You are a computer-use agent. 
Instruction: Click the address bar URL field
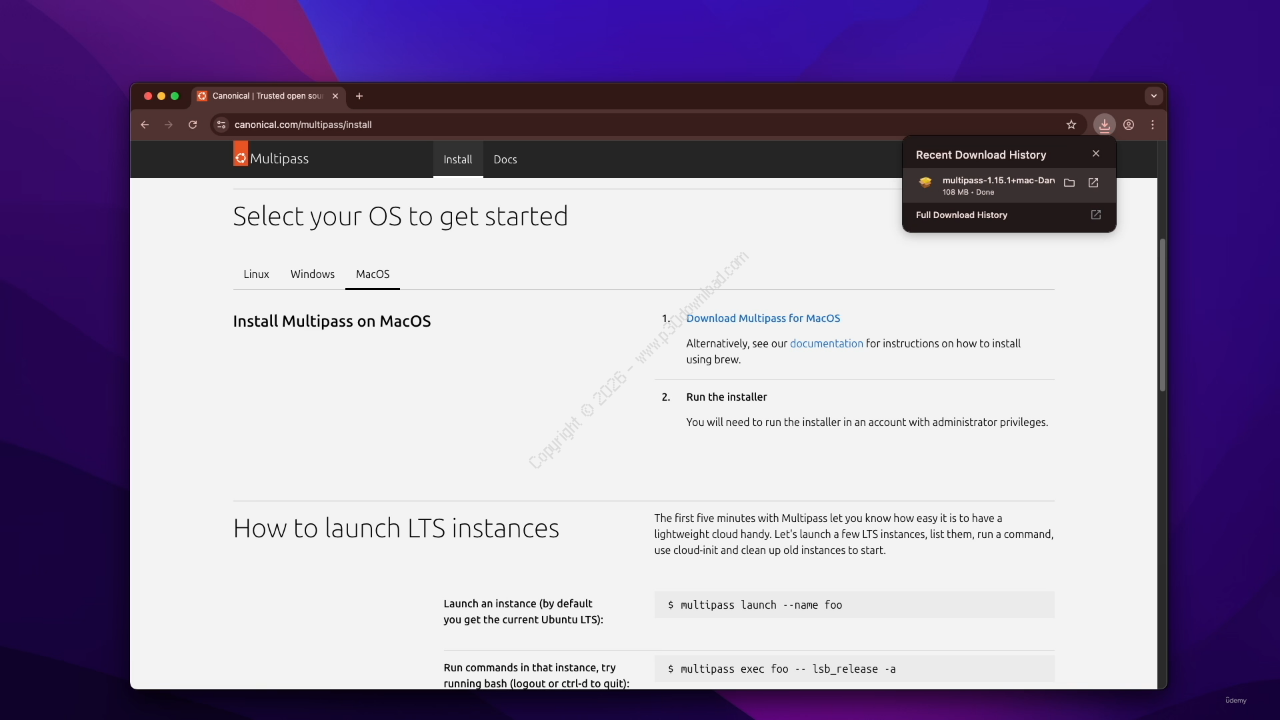point(640,125)
